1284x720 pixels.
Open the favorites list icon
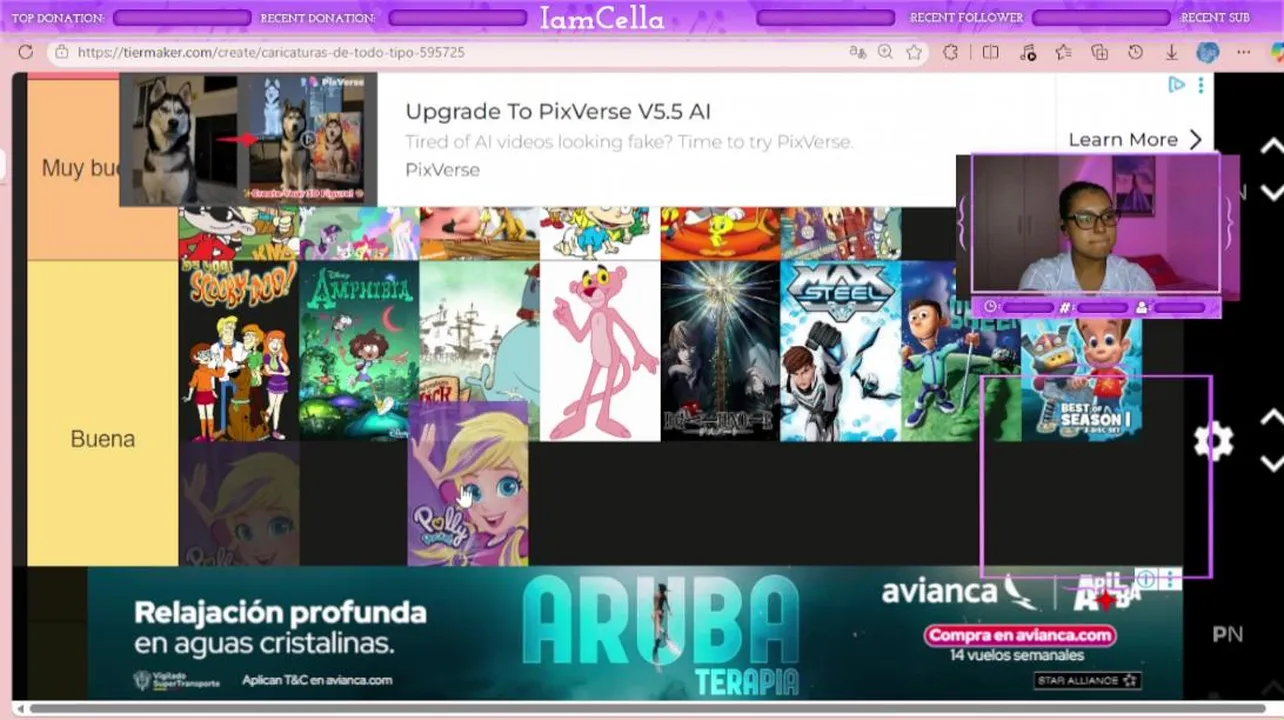[x=1063, y=52]
